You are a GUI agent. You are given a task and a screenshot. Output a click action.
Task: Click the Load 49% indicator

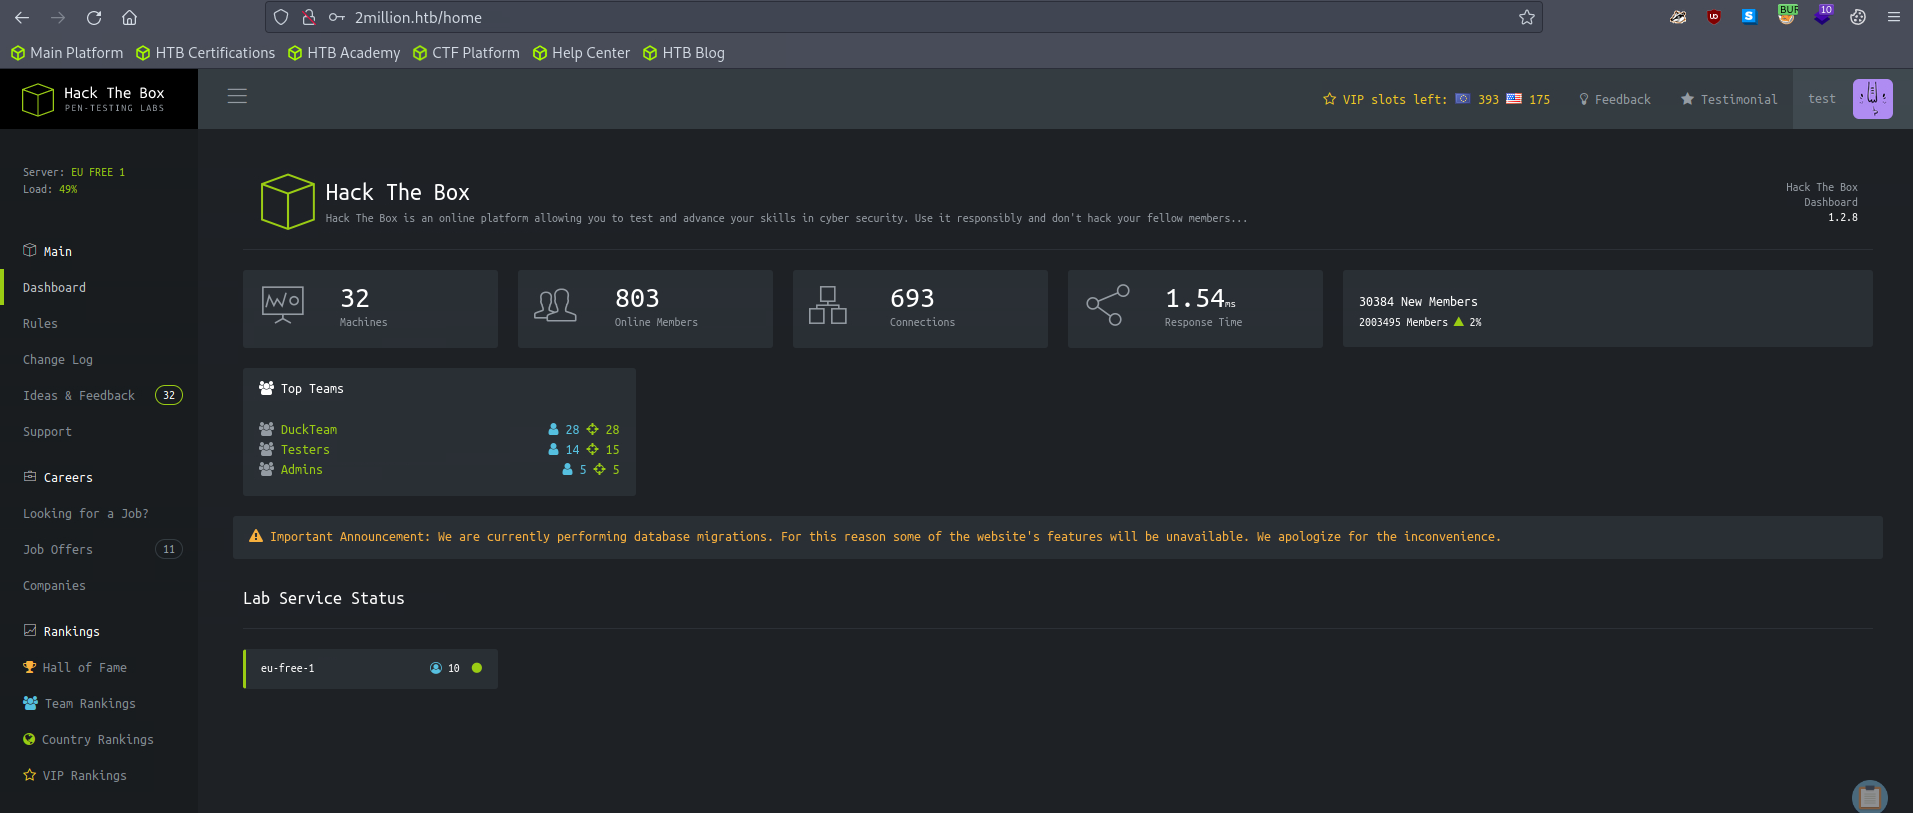point(50,189)
